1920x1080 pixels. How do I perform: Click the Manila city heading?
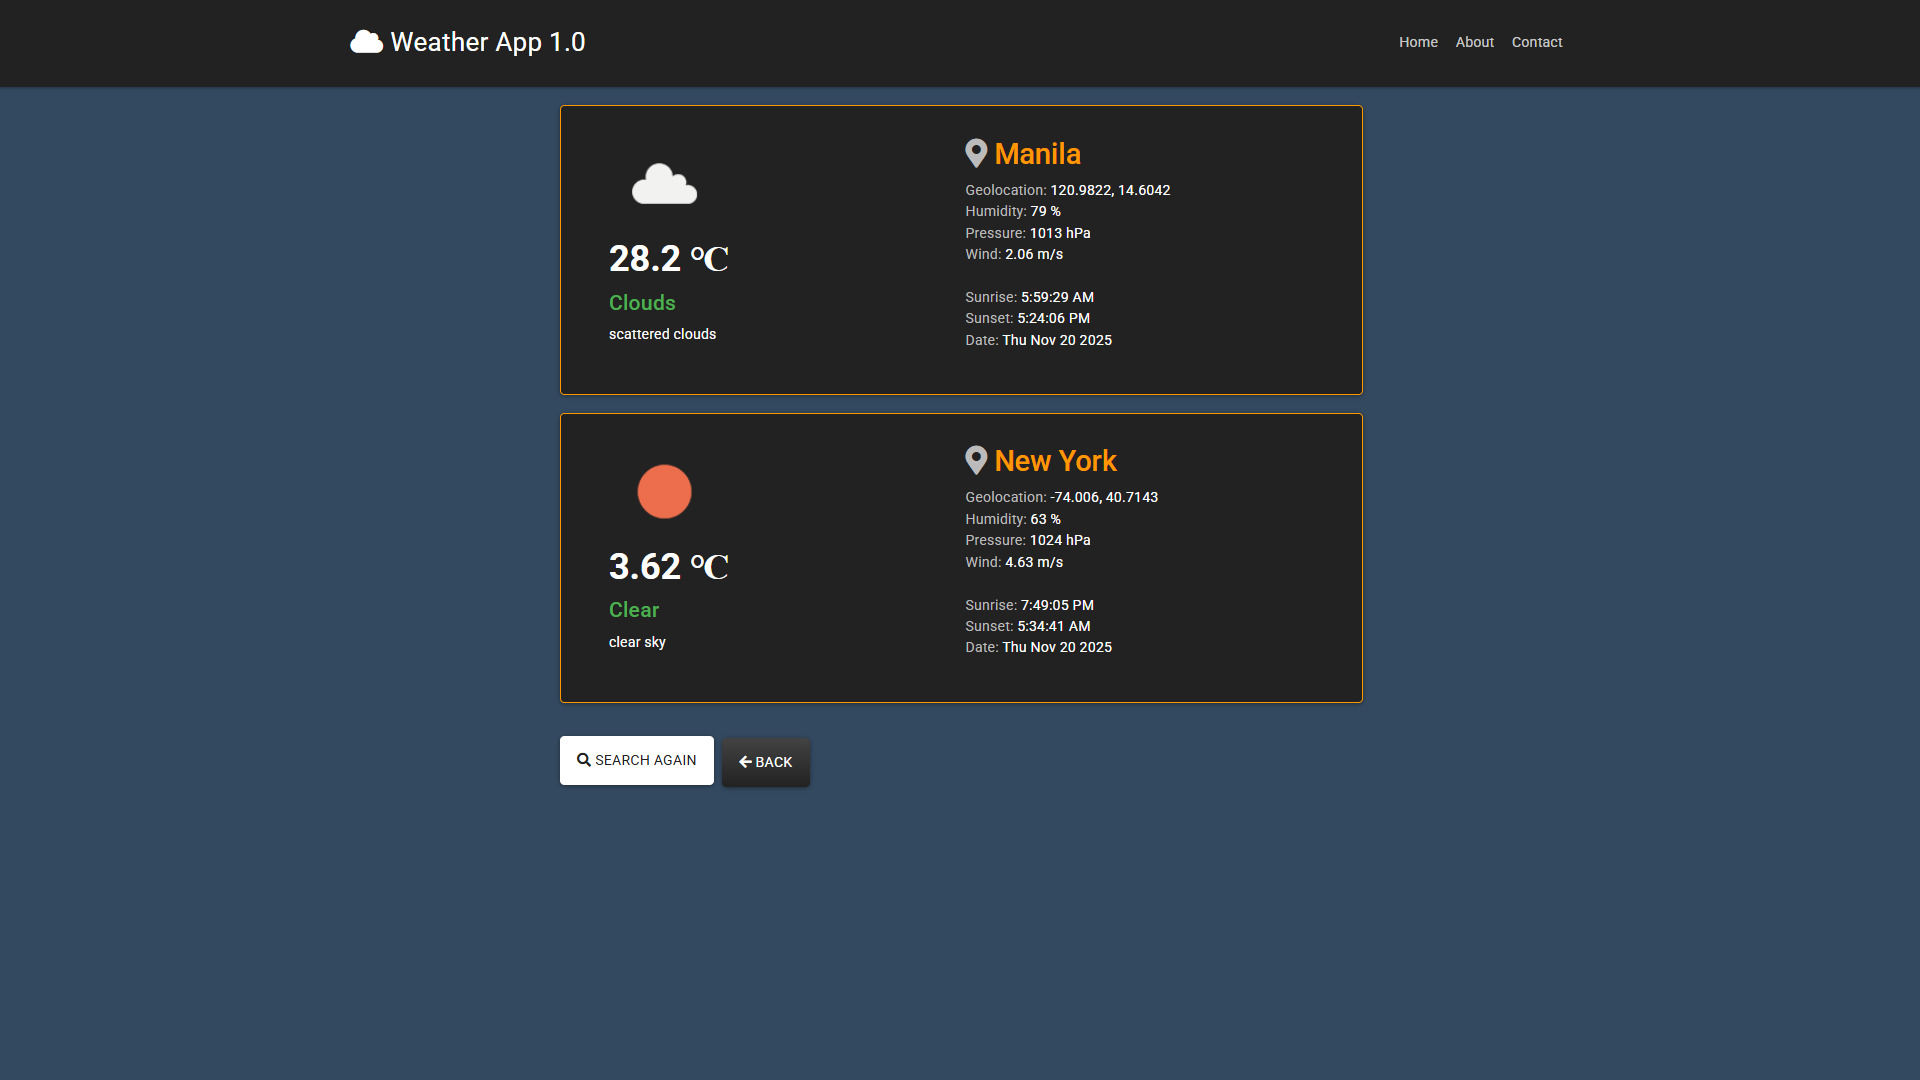coord(1037,154)
